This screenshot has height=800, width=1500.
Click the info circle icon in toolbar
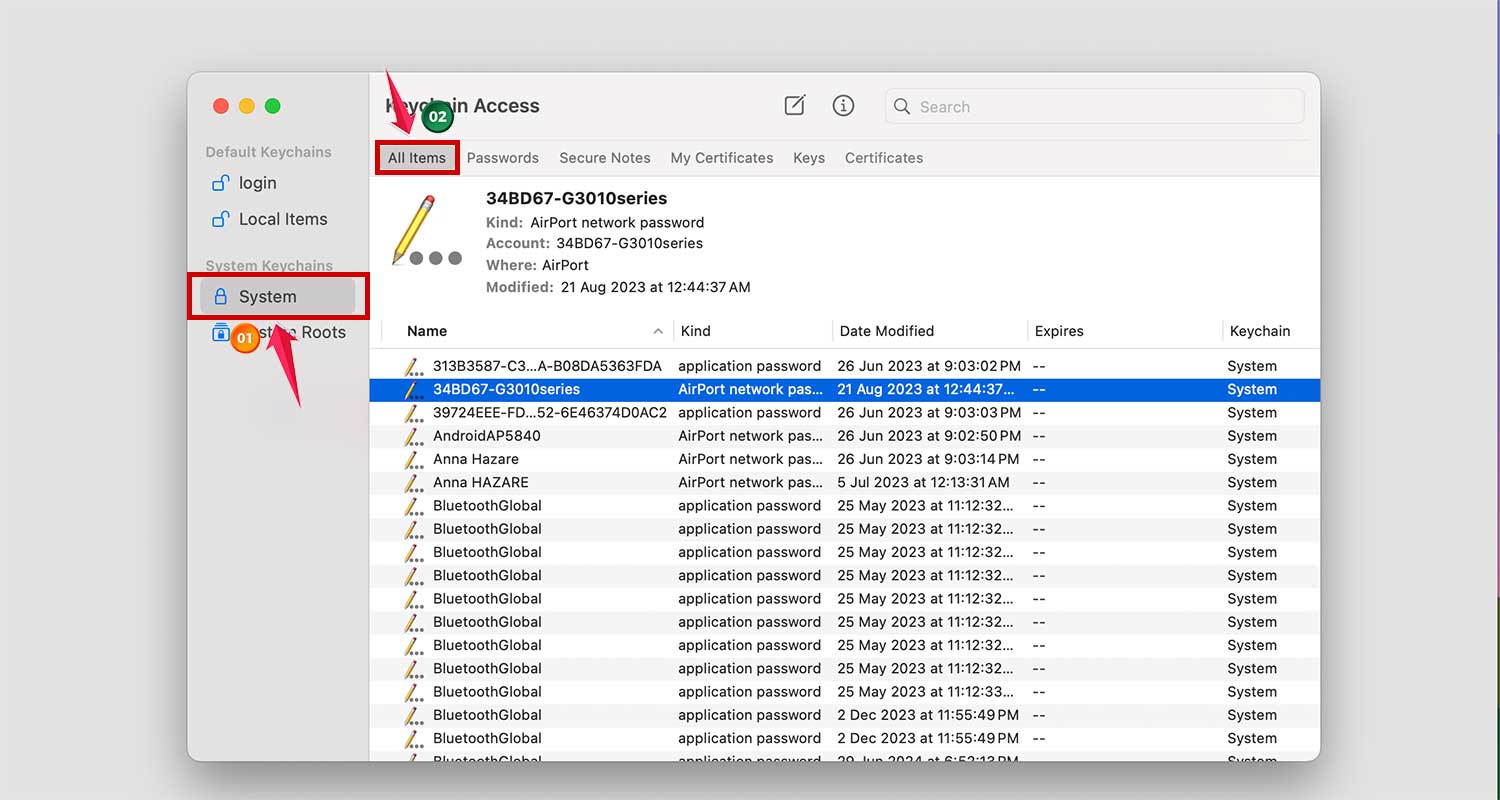(x=843, y=106)
